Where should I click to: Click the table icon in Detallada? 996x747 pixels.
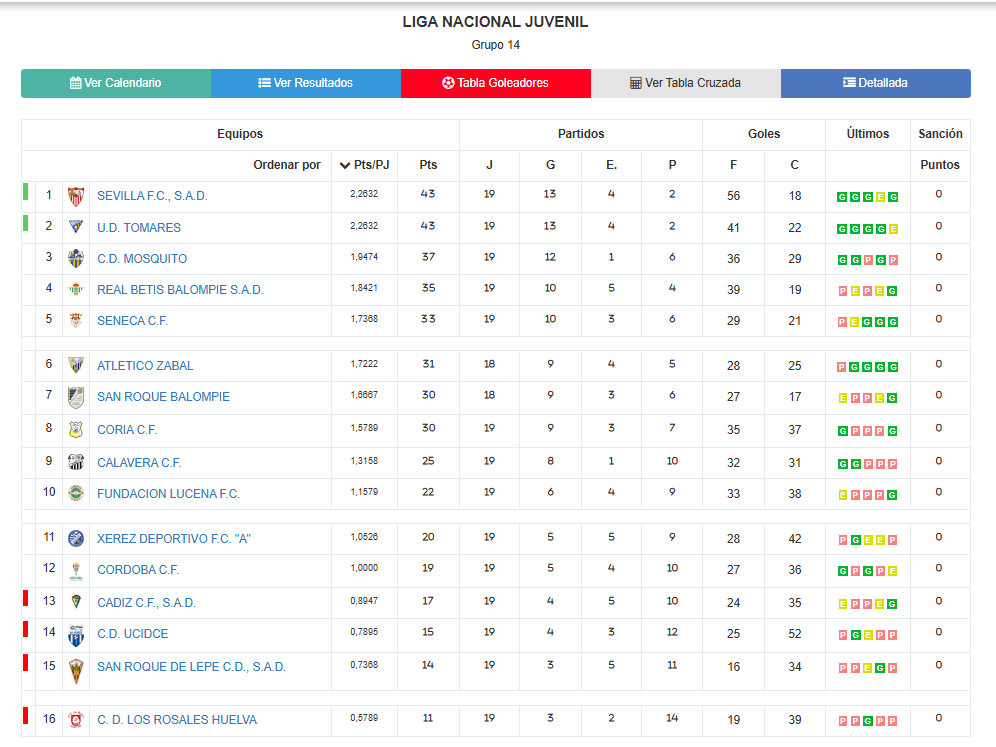849,83
